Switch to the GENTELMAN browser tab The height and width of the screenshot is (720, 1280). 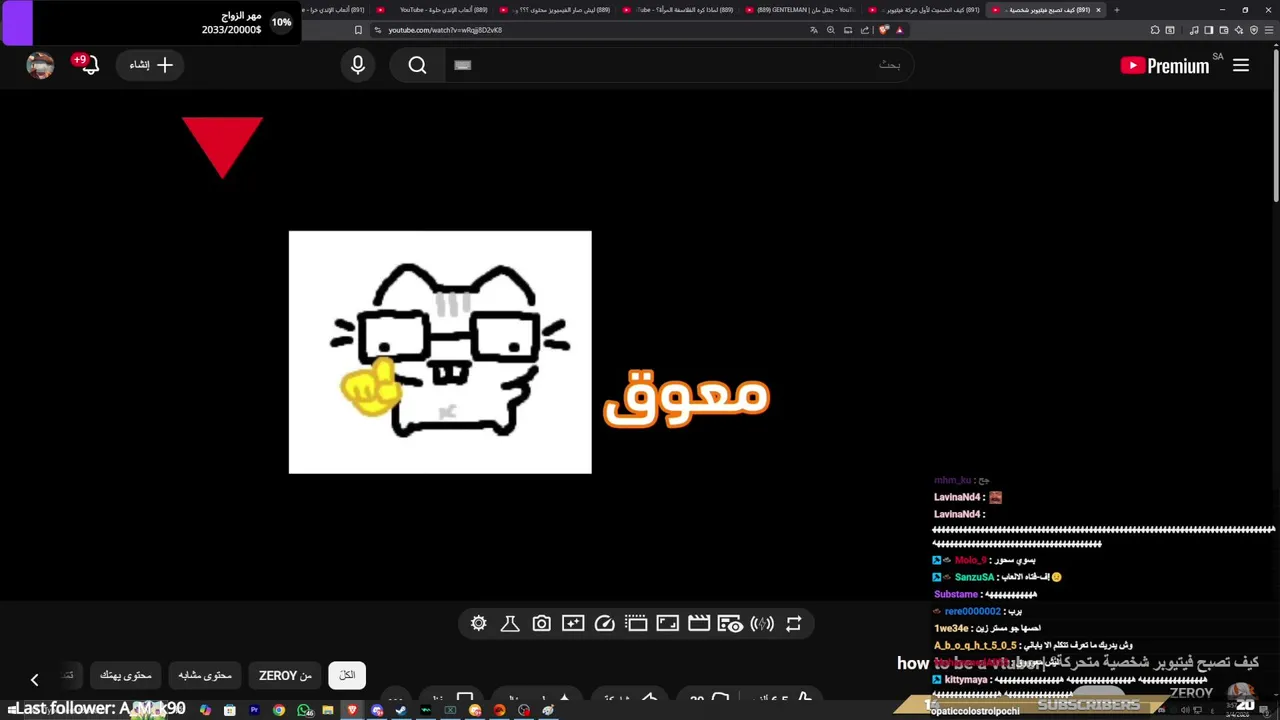(805, 10)
